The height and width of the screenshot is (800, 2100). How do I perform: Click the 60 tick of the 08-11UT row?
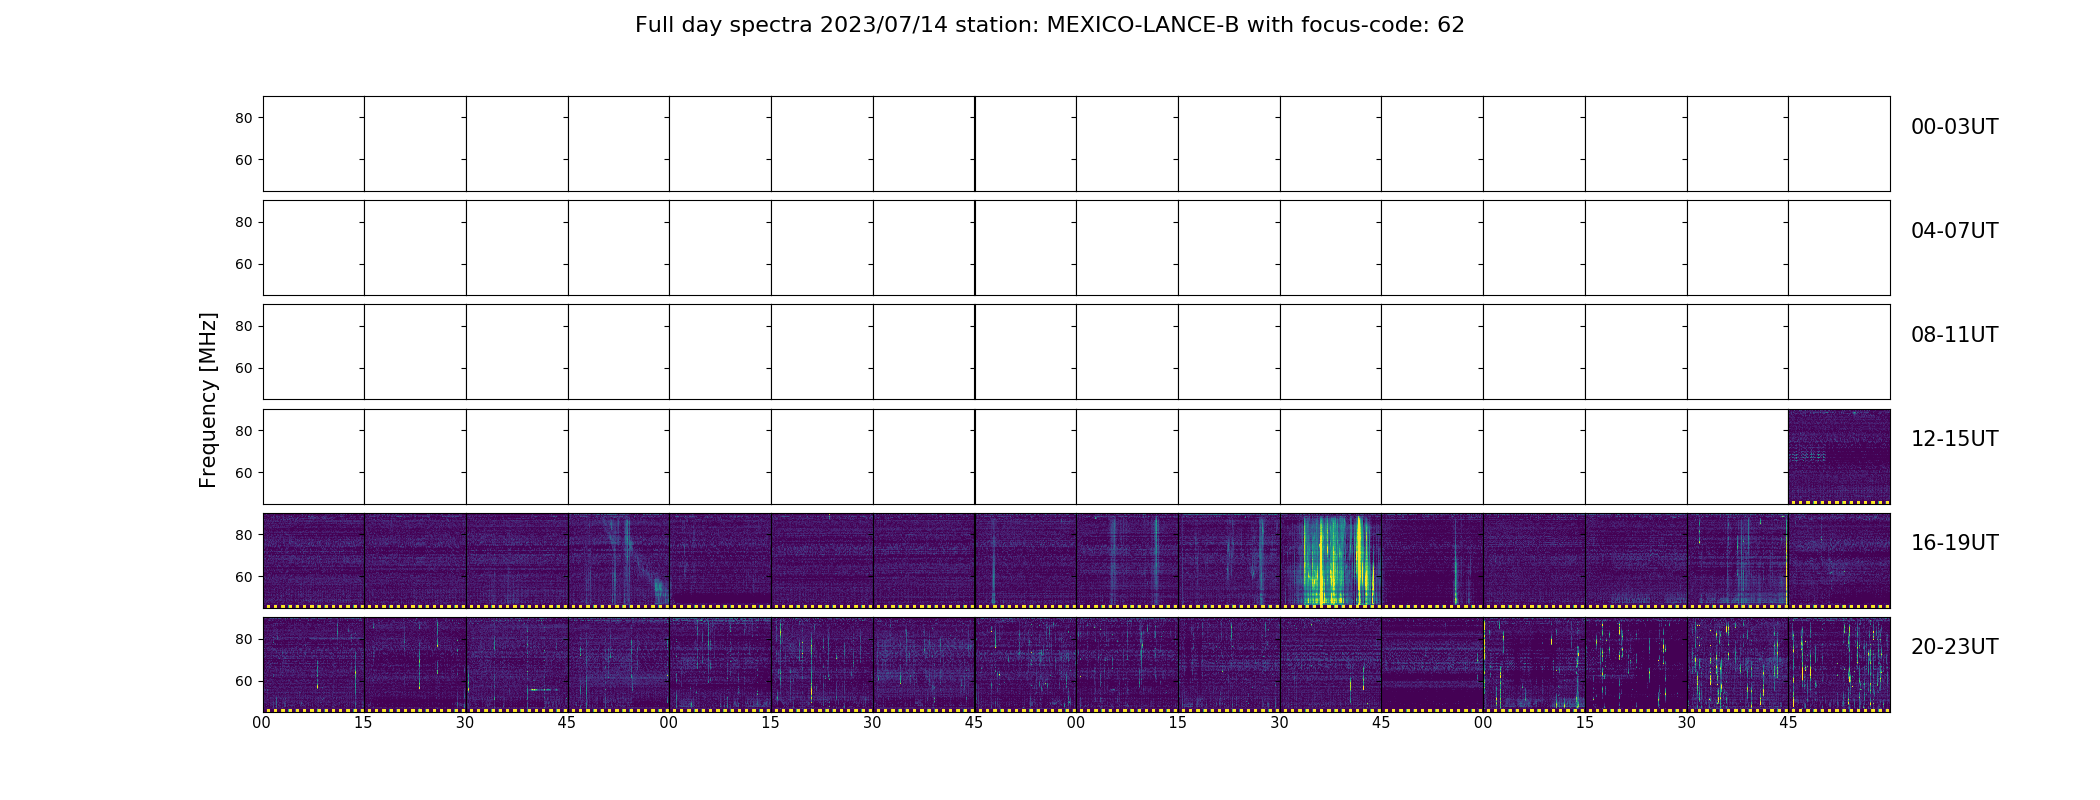tap(243, 368)
